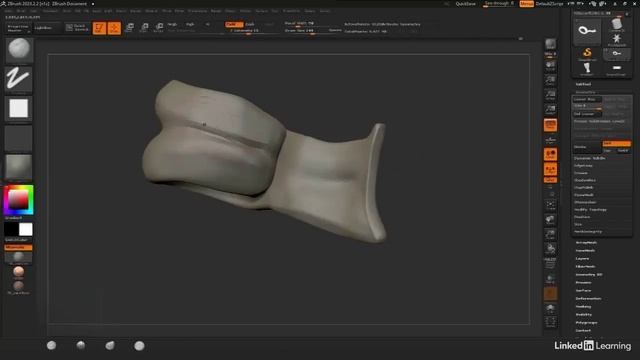Click DefaultZScript in title bar
The width and height of the screenshot is (640, 360).
tap(549, 4)
